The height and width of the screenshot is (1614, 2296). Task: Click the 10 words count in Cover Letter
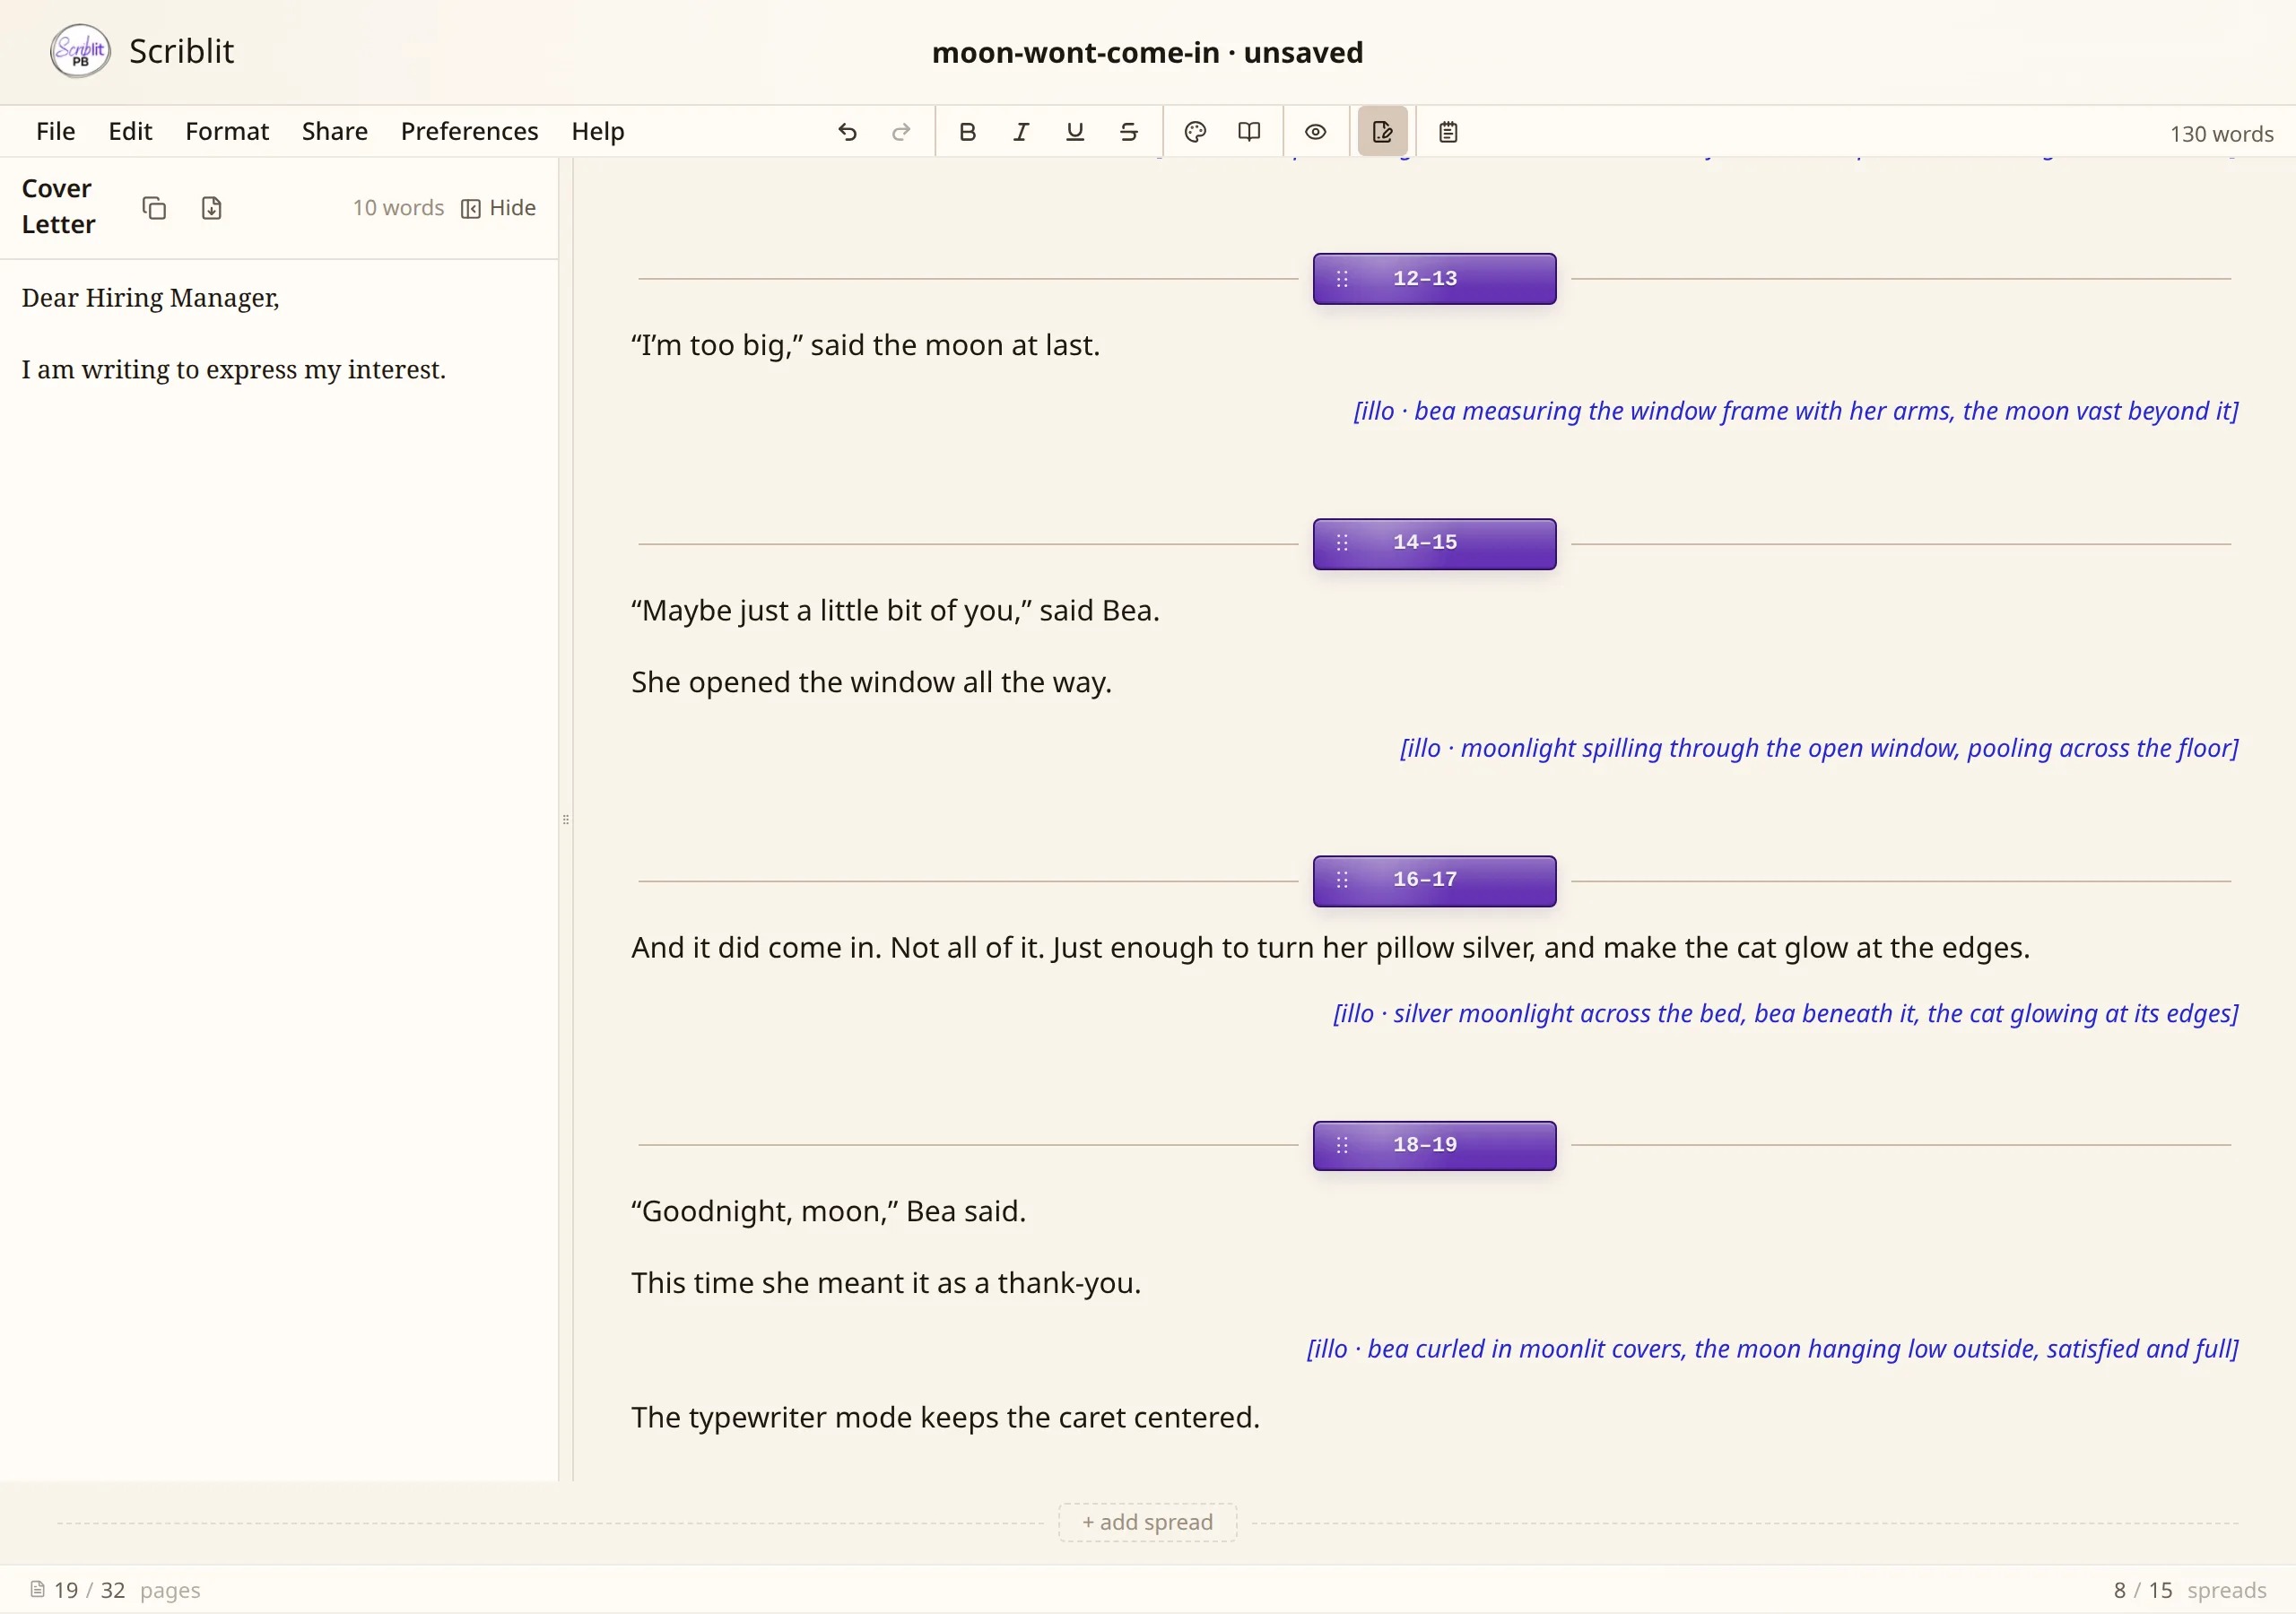click(398, 208)
